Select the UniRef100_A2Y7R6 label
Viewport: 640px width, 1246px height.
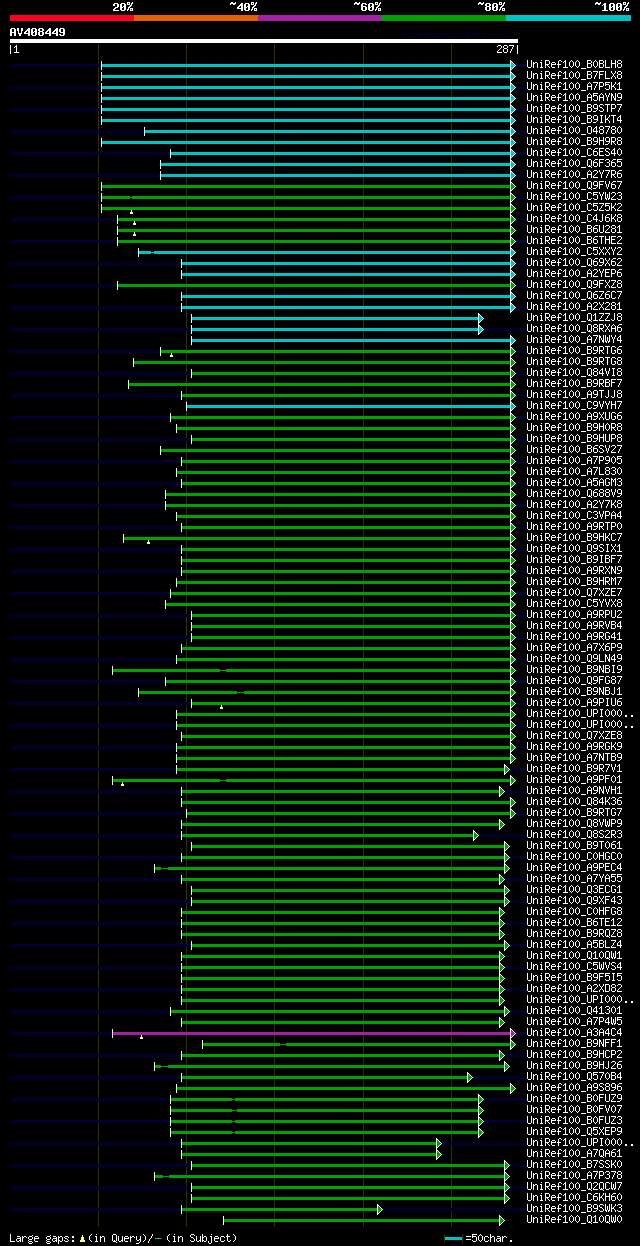[574, 174]
